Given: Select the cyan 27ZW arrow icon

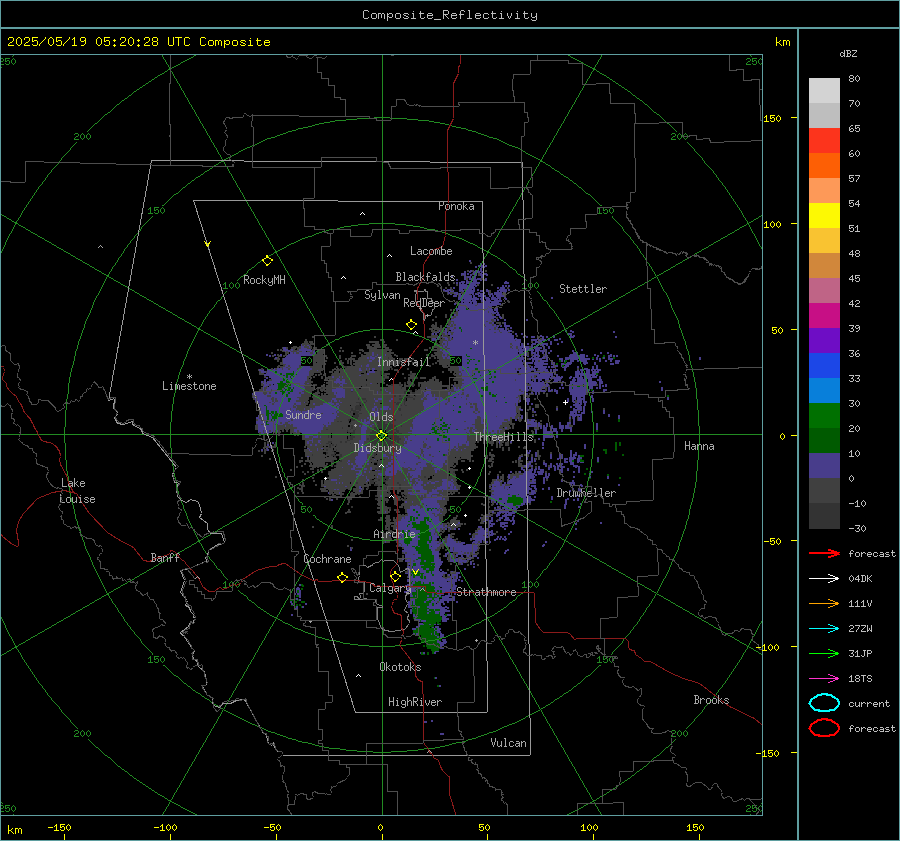Looking at the screenshot, I should (x=824, y=629).
